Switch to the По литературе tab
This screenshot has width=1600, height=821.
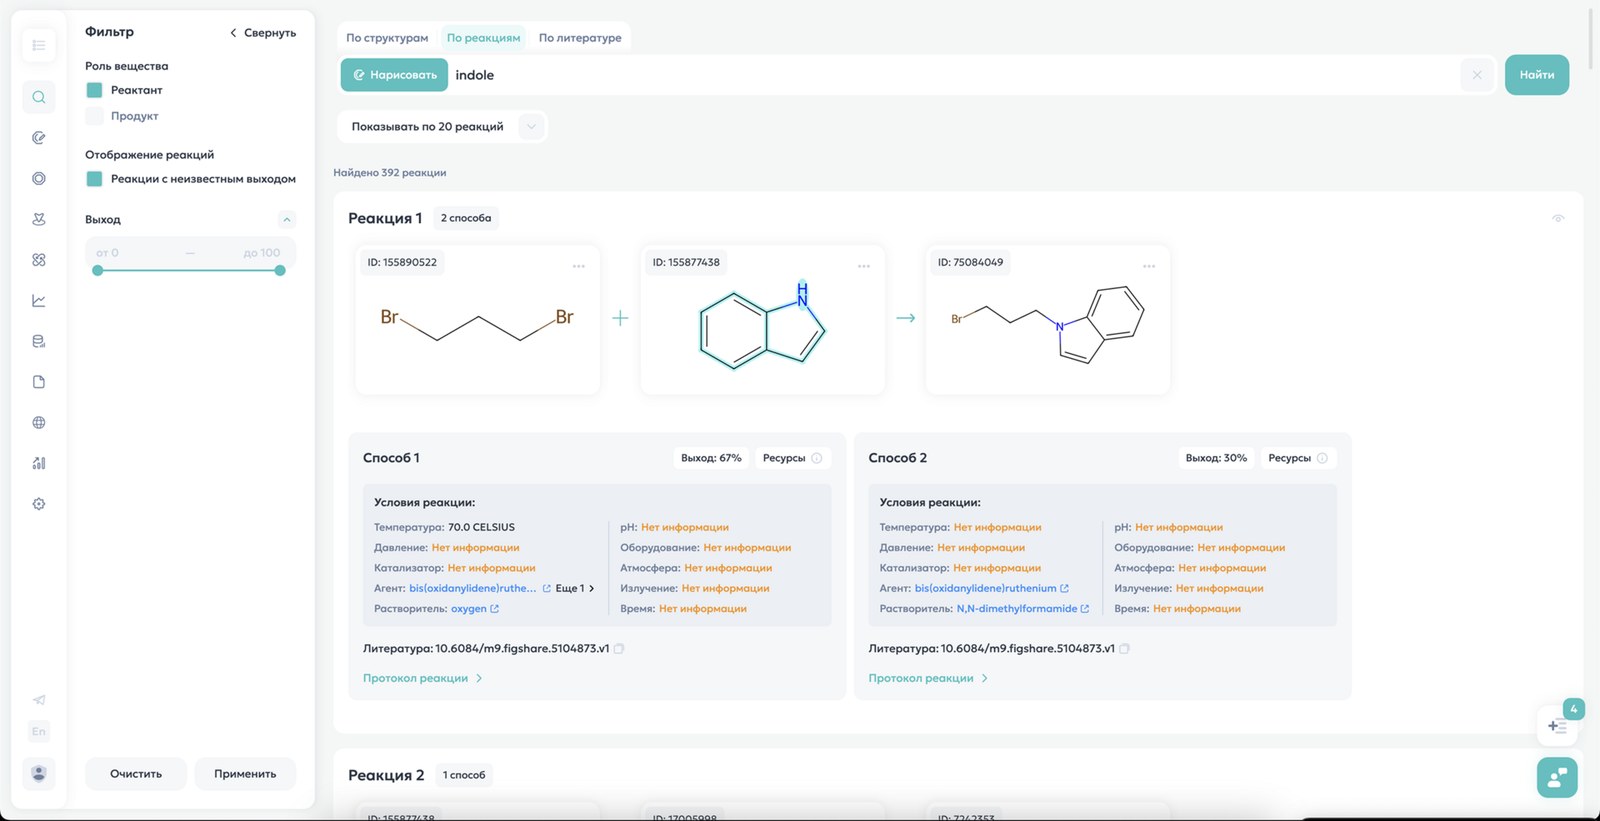[580, 38]
